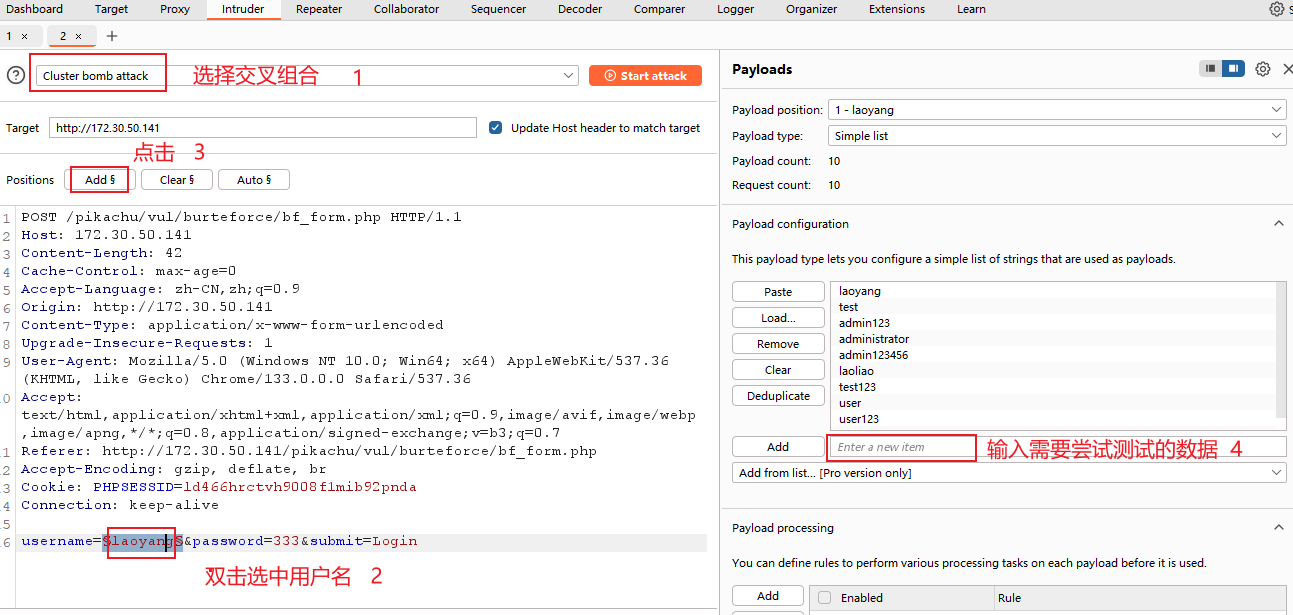Open attack type help question mark
Screen dimensions: 1293x615
pyautogui.click(x=16, y=75)
